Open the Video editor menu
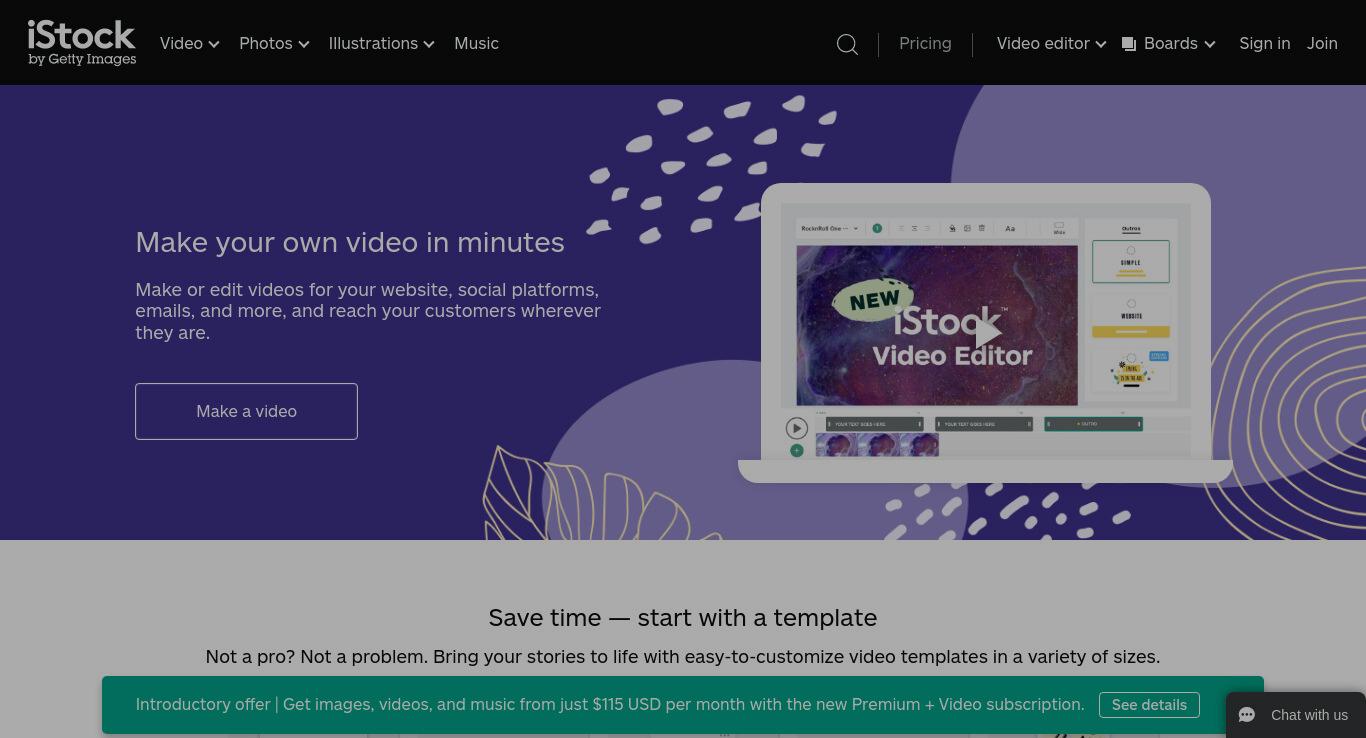Image resolution: width=1366 pixels, height=738 pixels. (x=1043, y=43)
